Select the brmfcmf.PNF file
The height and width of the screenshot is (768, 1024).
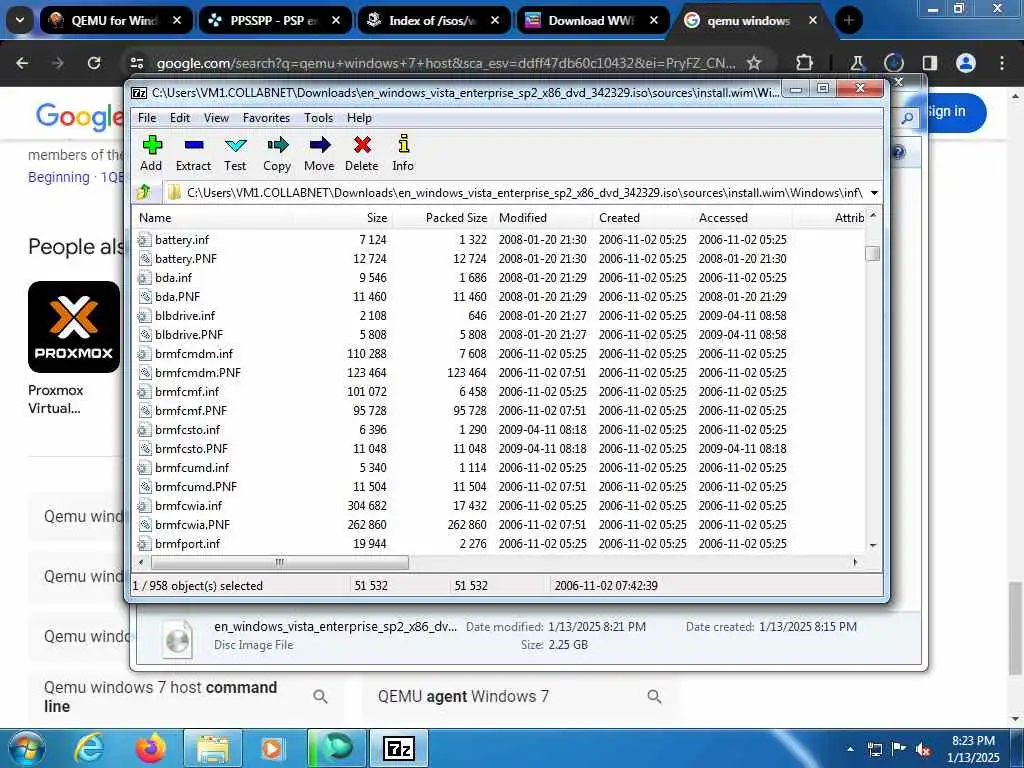click(x=191, y=410)
